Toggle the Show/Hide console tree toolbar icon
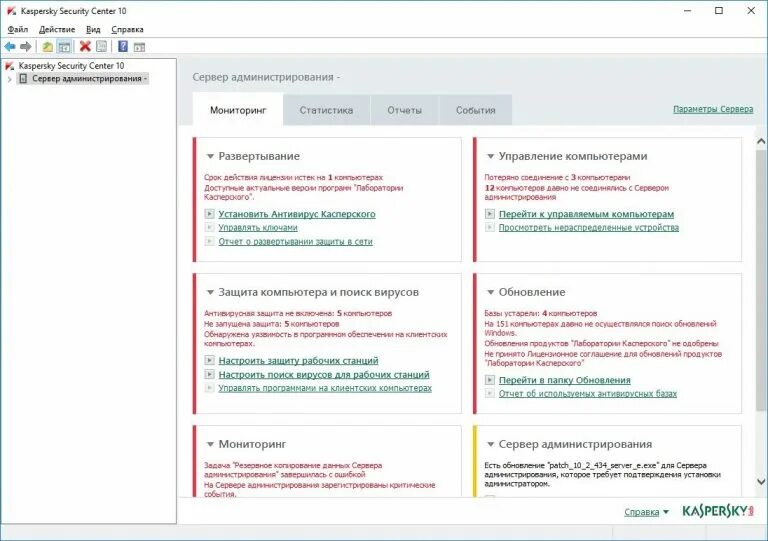Screen dimensions: 768x541 tap(64, 47)
